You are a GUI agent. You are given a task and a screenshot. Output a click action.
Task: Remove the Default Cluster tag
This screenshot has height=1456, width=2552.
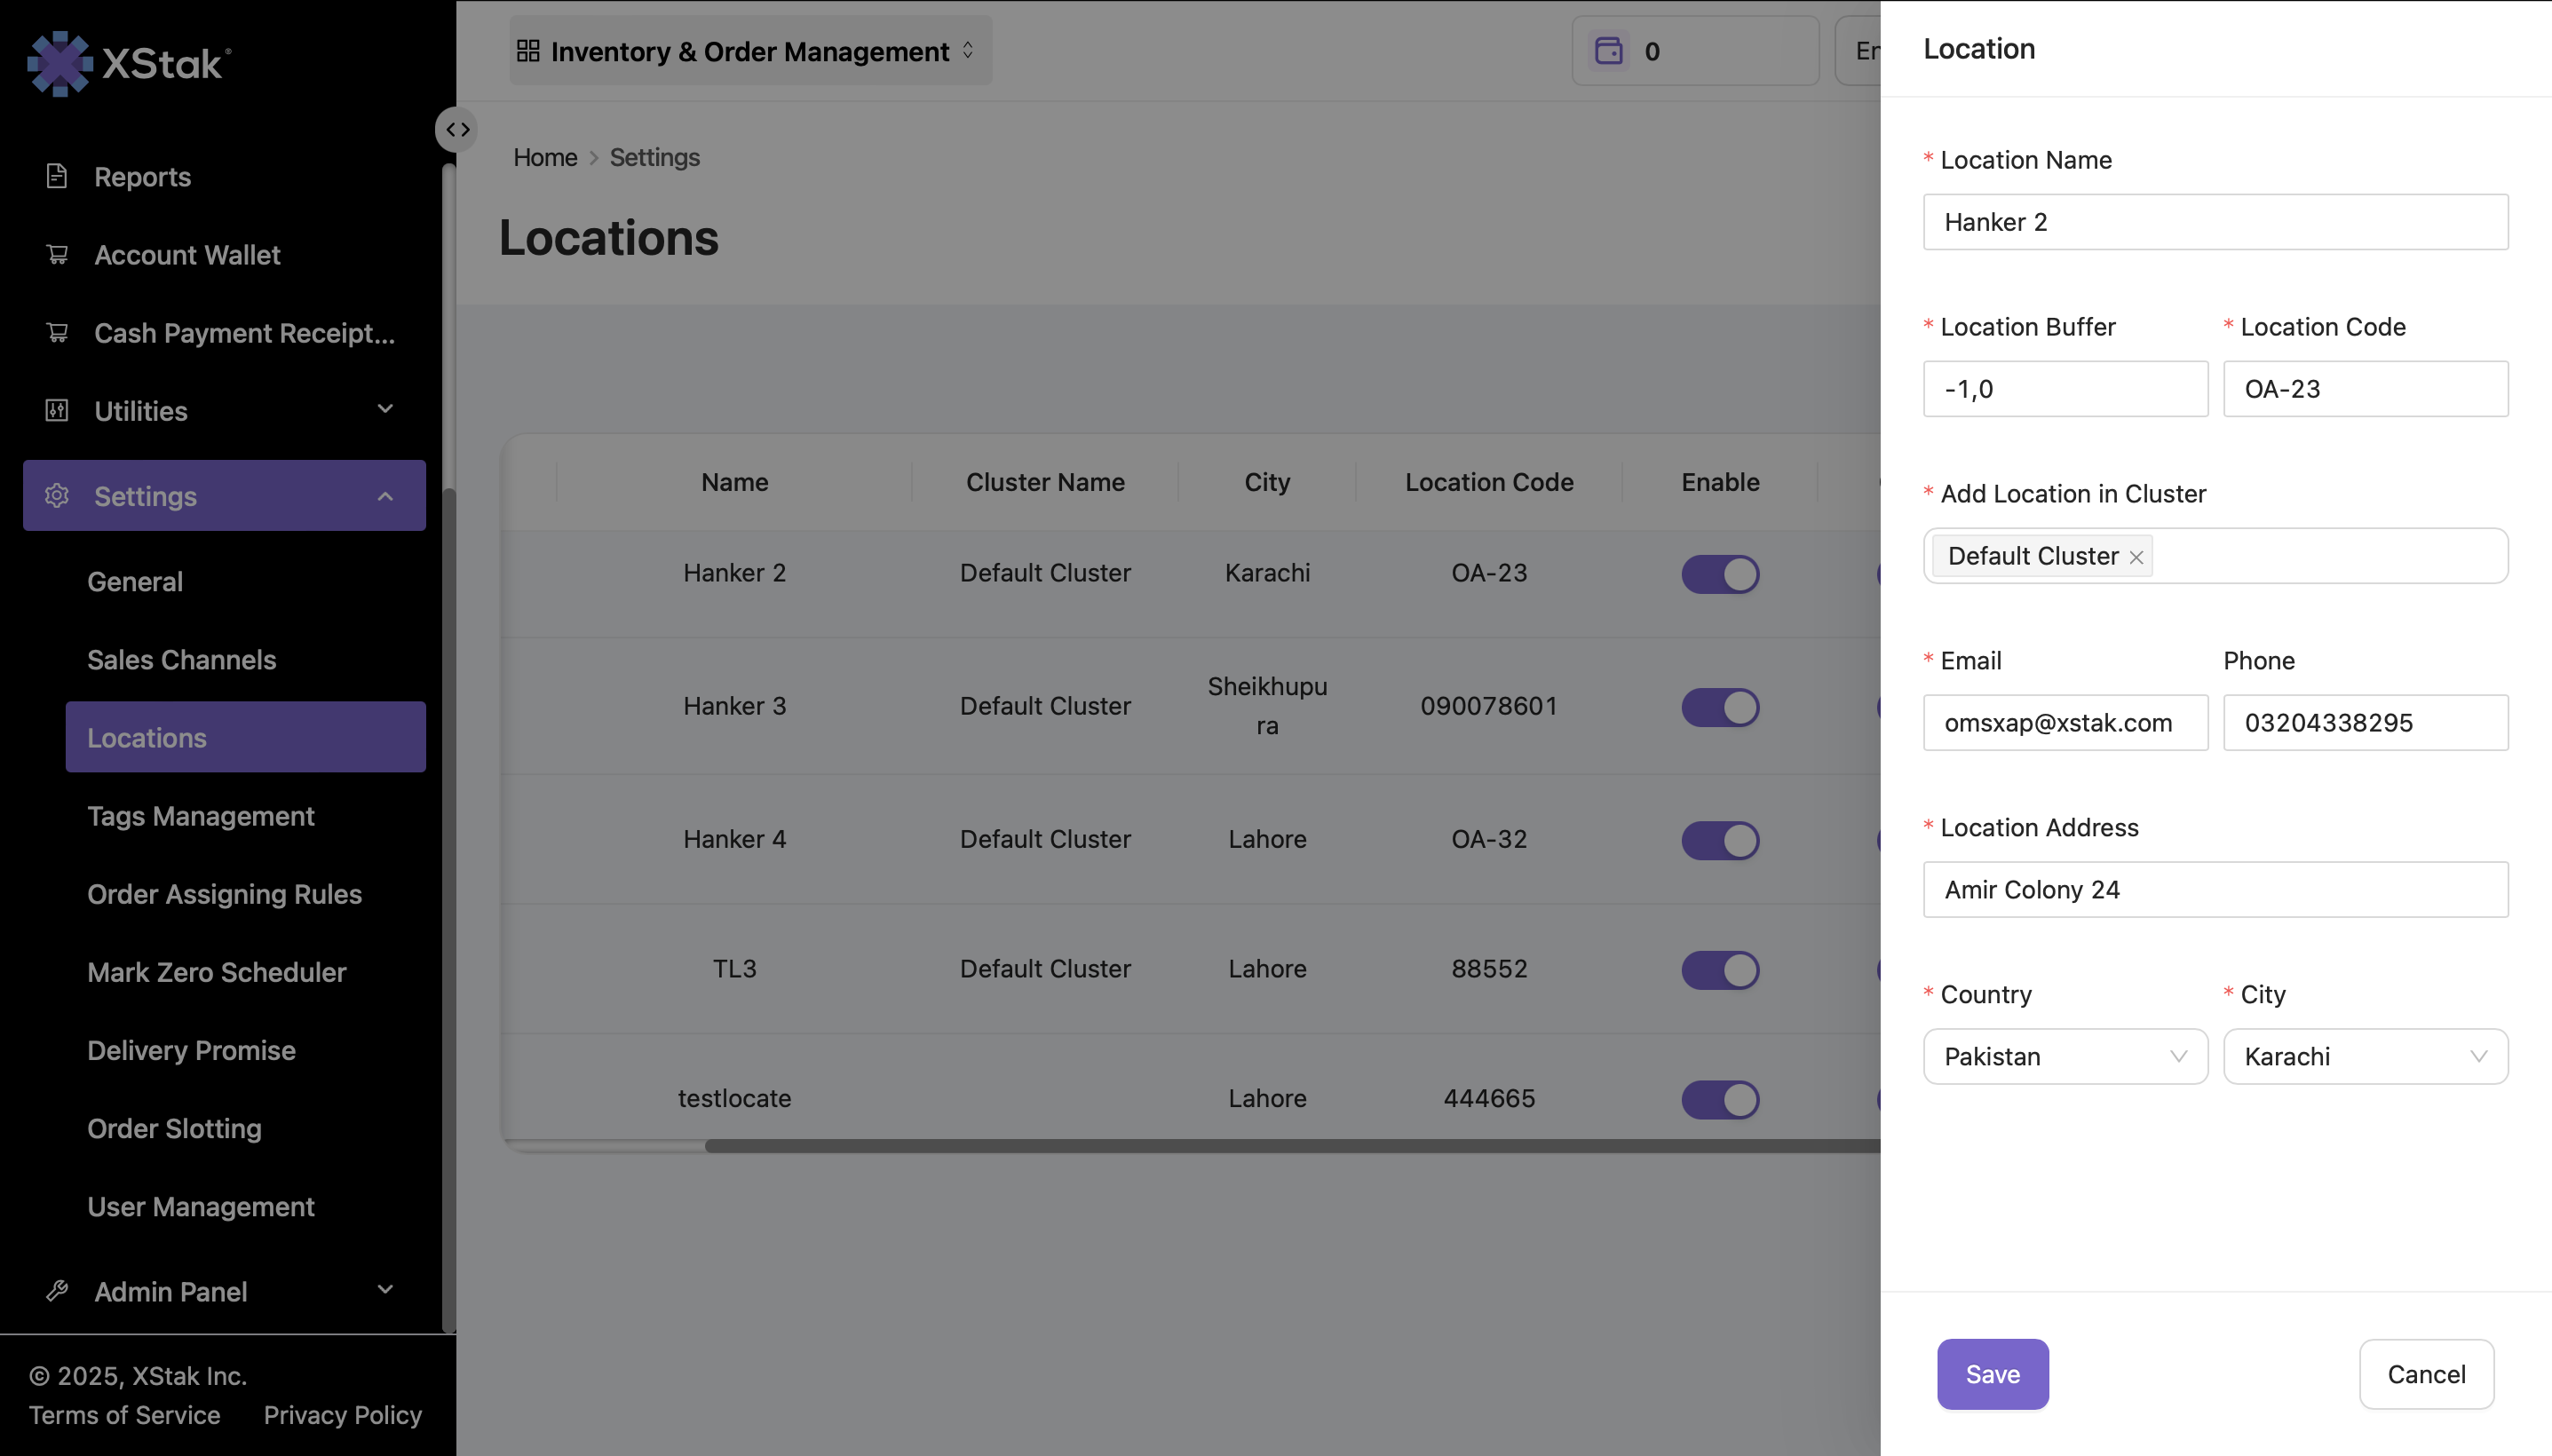tap(2136, 557)
